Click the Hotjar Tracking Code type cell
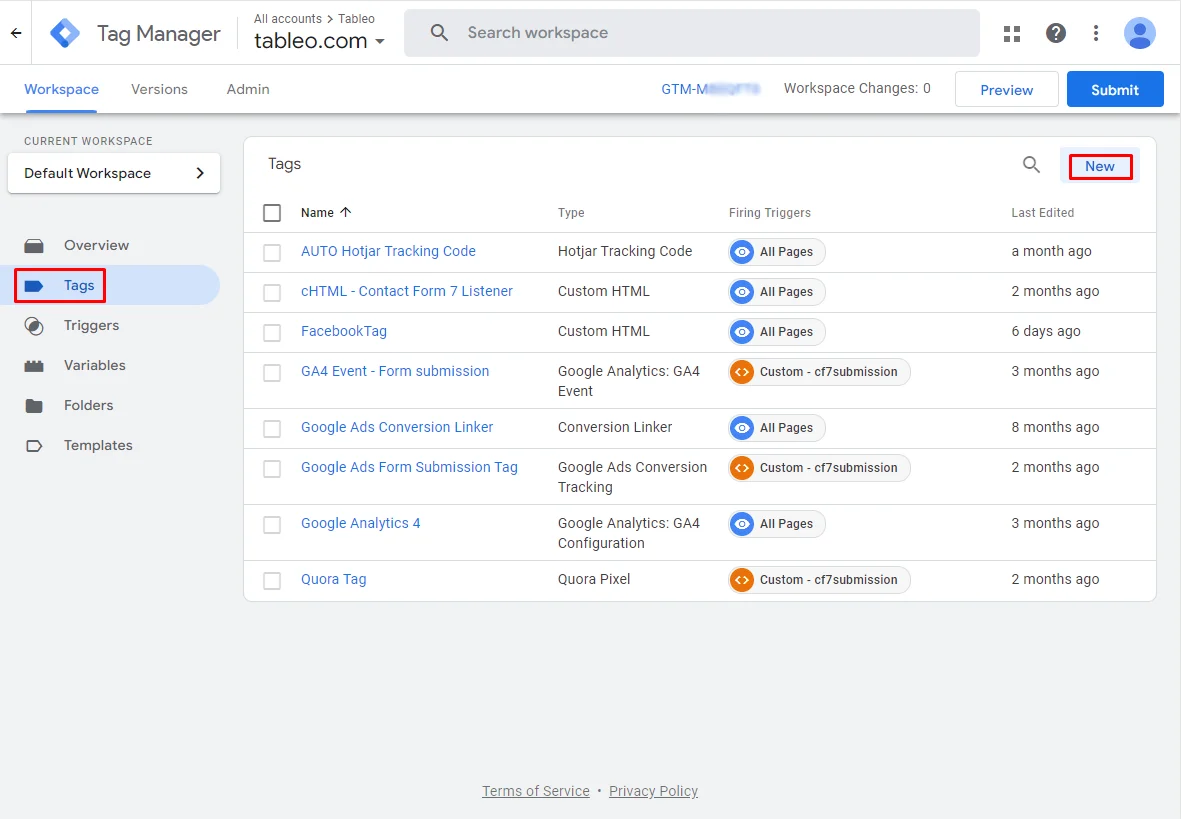 point(624,252)
